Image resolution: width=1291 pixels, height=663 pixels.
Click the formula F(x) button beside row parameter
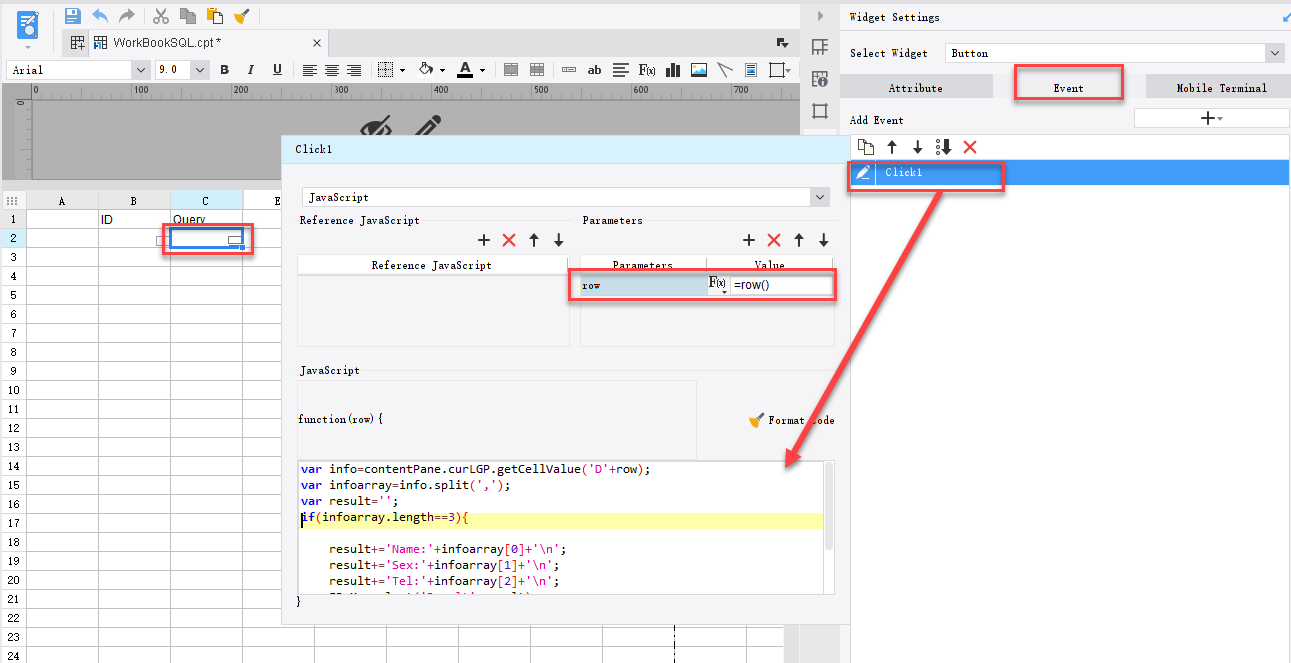tap(719, 284)
